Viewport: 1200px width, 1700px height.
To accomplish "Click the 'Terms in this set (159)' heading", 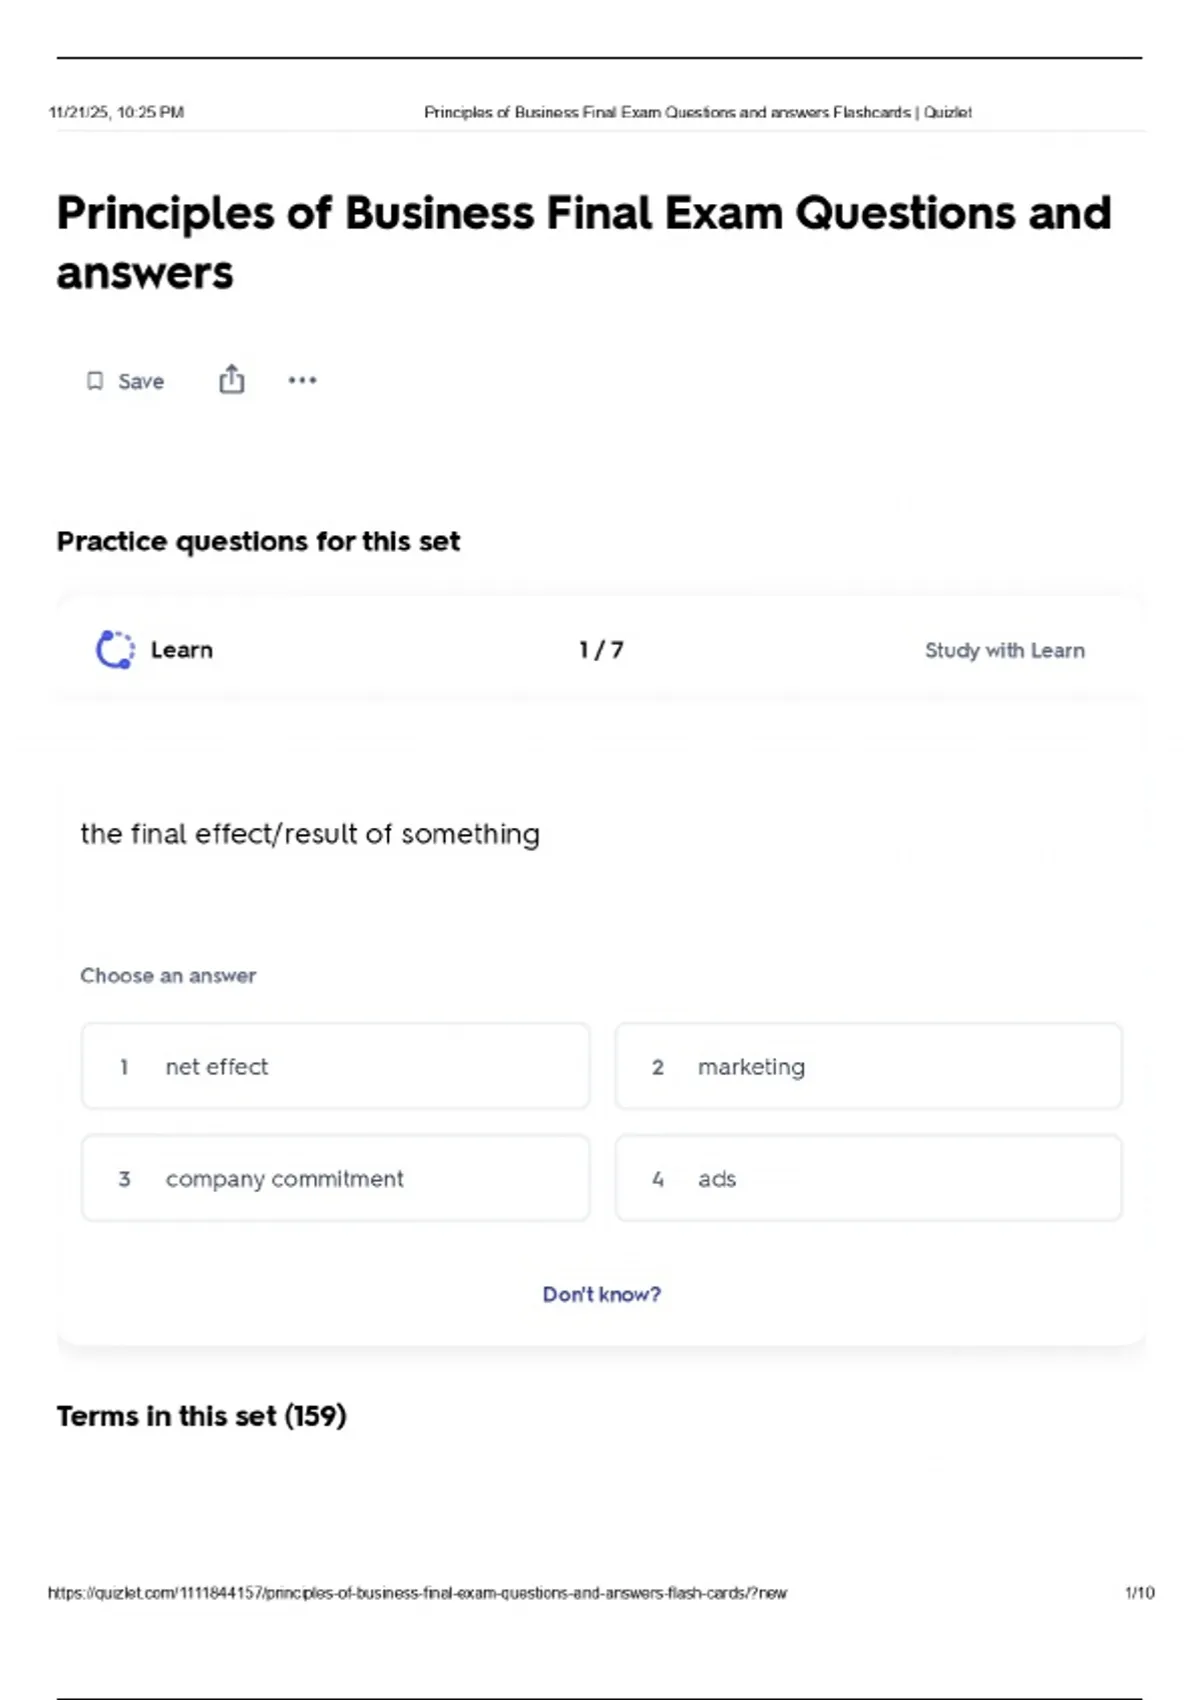I will tap(201, 1416).
